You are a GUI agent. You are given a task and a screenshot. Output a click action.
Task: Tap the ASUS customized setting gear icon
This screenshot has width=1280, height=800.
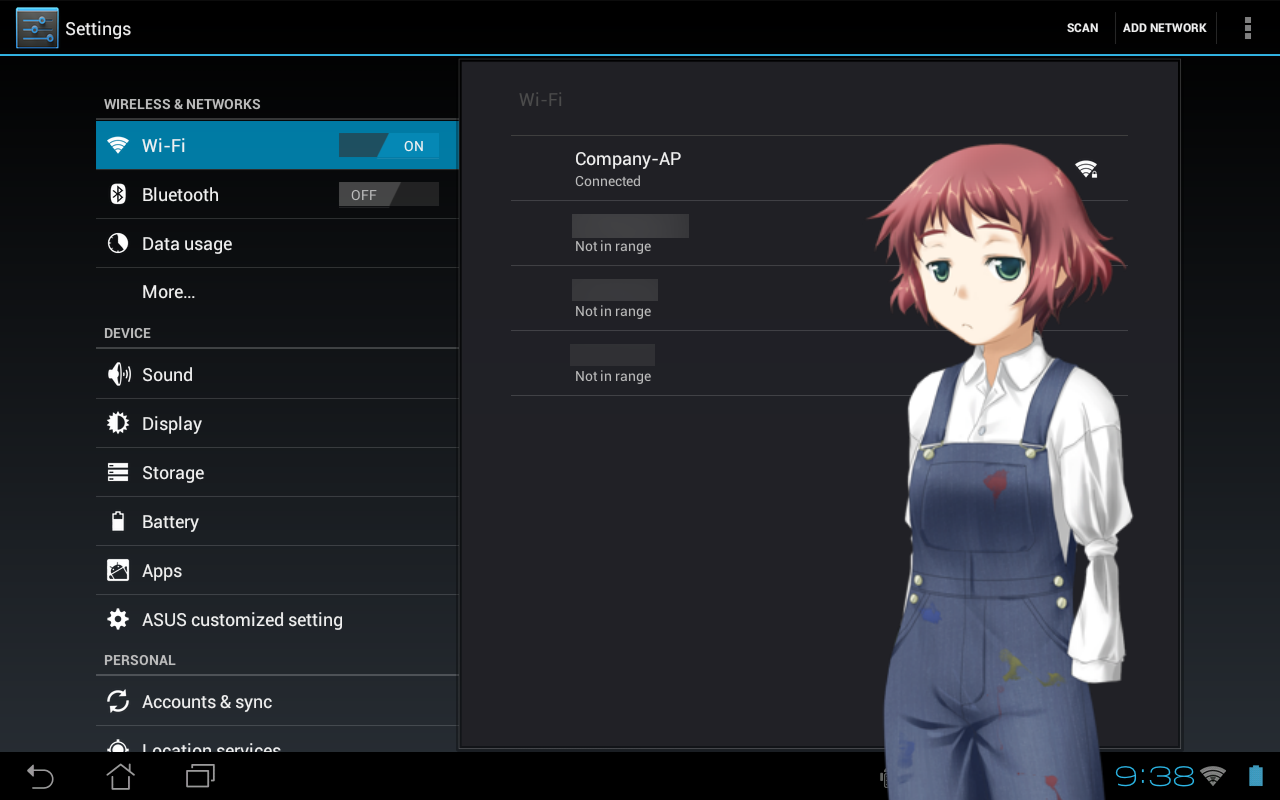pos(118,619)
